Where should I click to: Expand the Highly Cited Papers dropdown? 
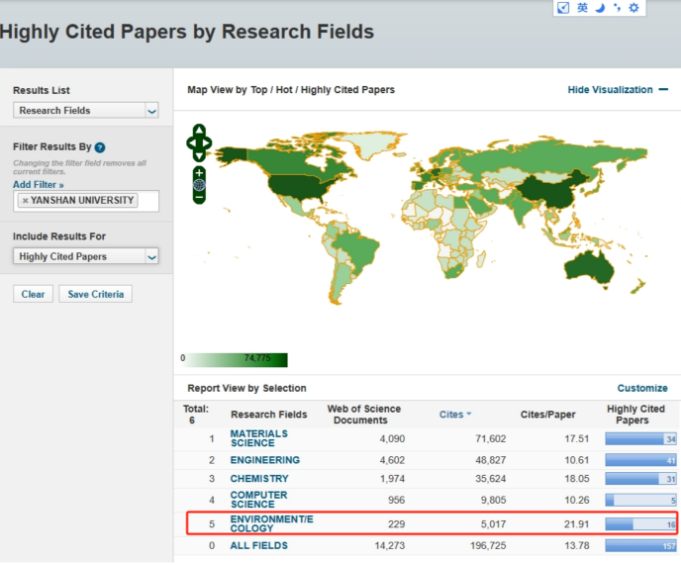click(86, 257)
